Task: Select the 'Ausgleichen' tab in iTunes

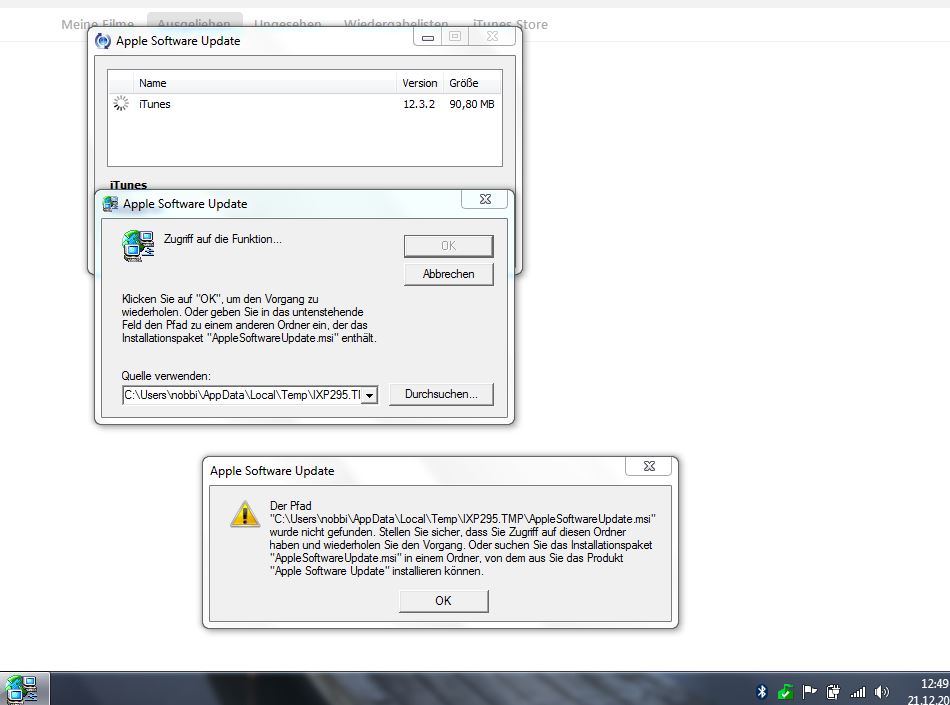Action: coord(194,24)
